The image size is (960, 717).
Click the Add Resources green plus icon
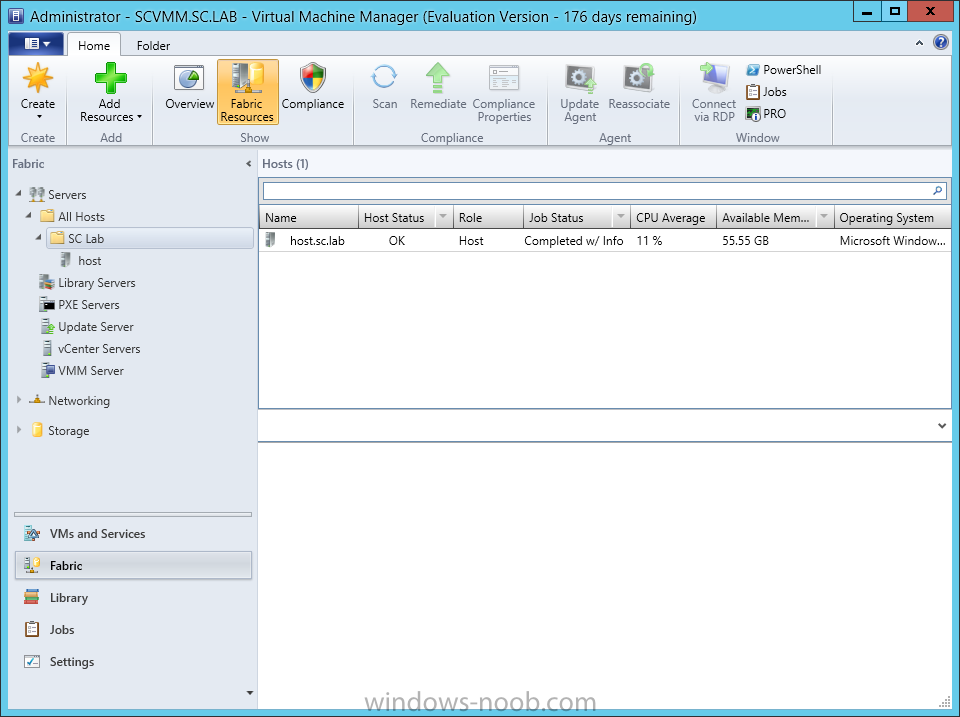point(111,78)
